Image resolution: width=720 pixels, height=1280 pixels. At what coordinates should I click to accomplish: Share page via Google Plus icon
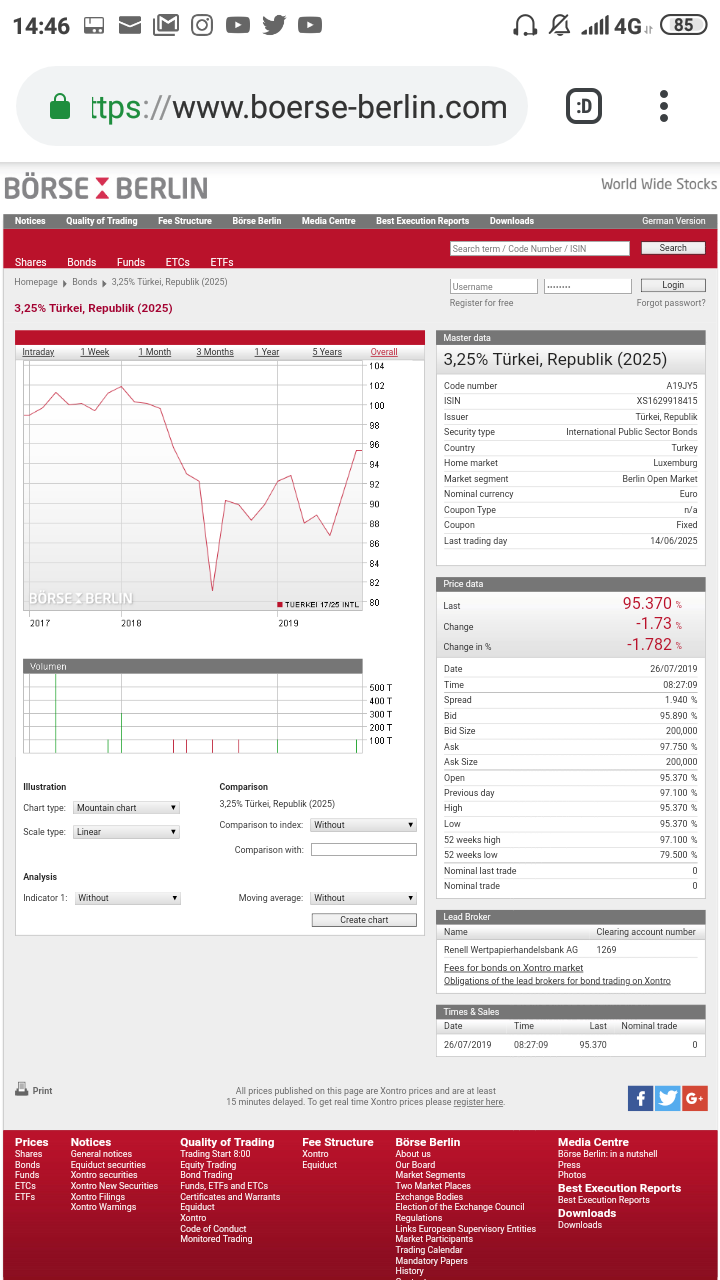coord(695,1098)
